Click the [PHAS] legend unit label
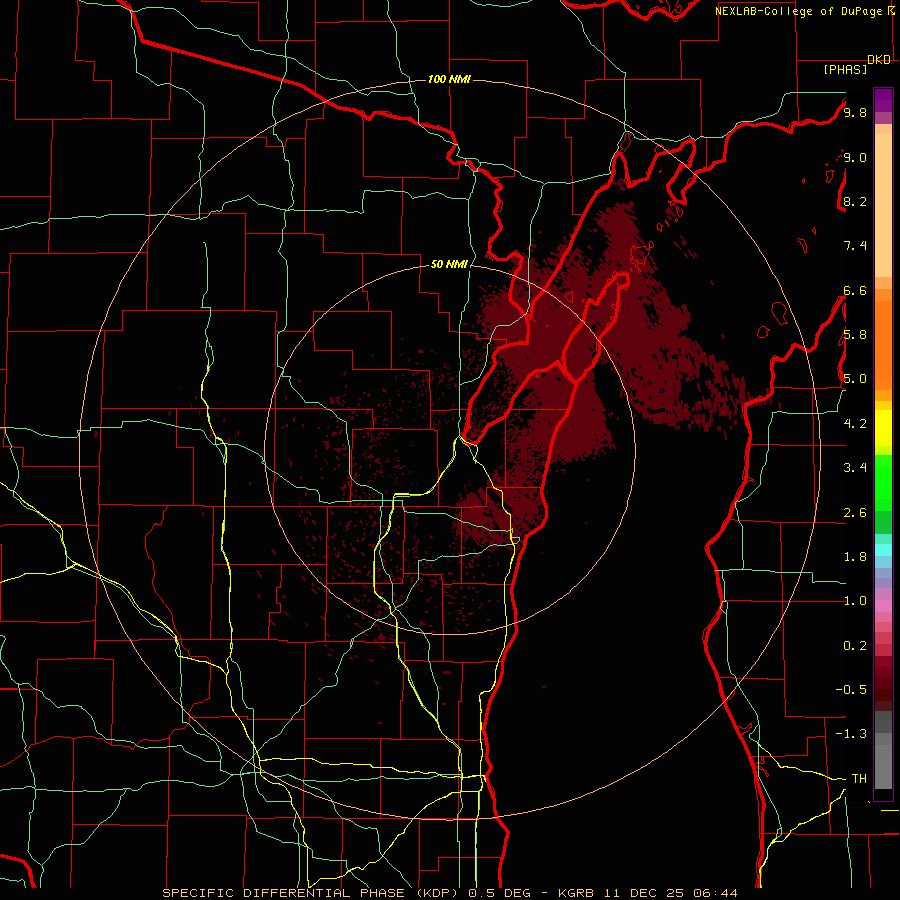 pyautogui.click(x=845, y=69)
